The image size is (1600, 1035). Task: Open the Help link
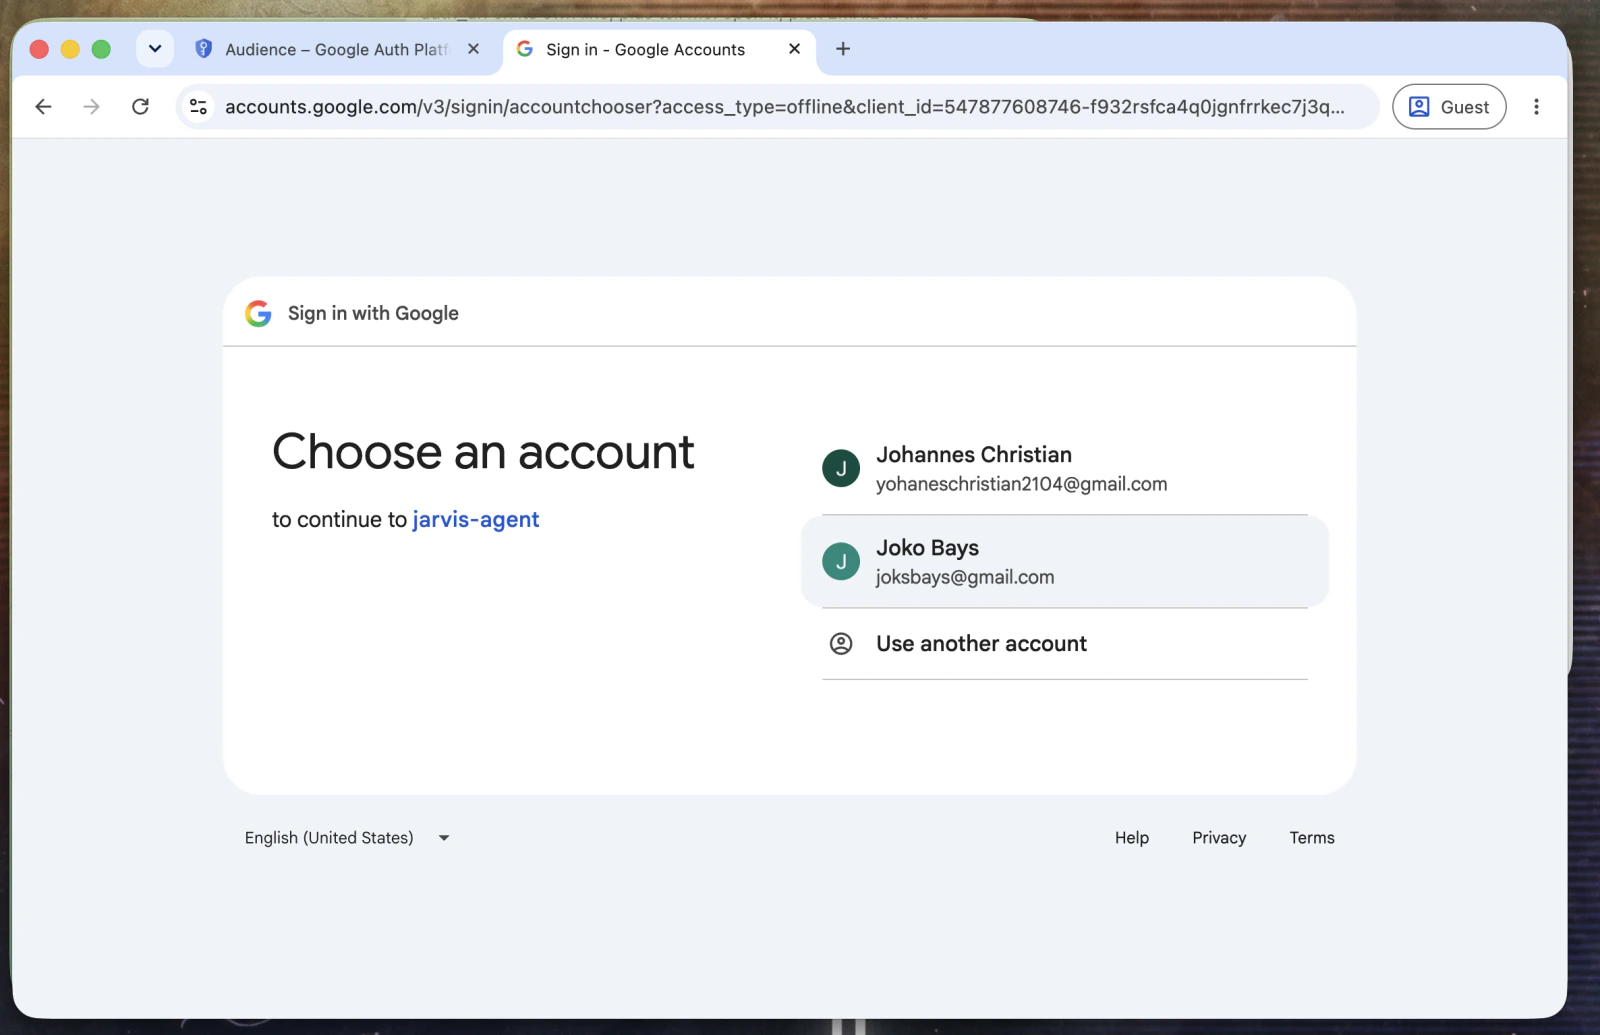click(1132, 838)
